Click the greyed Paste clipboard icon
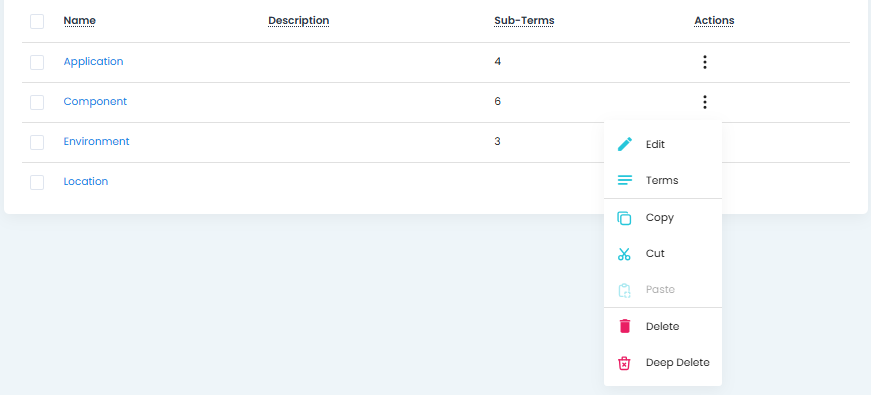 pyautogui.click(x=624, y=290)
